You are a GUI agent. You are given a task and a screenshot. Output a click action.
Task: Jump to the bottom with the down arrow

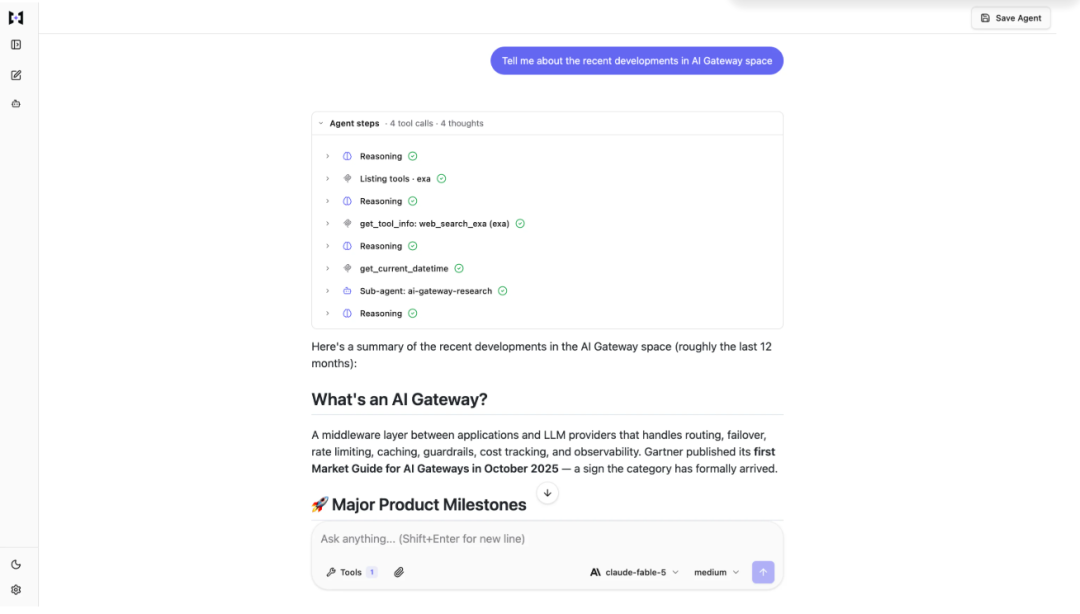click(x=548, y=493)
